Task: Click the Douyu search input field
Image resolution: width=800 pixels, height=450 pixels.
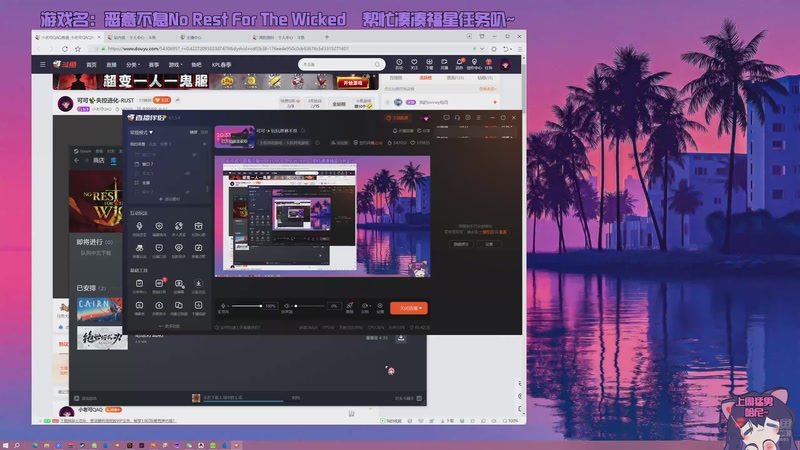Action: (x=338, y=64)
